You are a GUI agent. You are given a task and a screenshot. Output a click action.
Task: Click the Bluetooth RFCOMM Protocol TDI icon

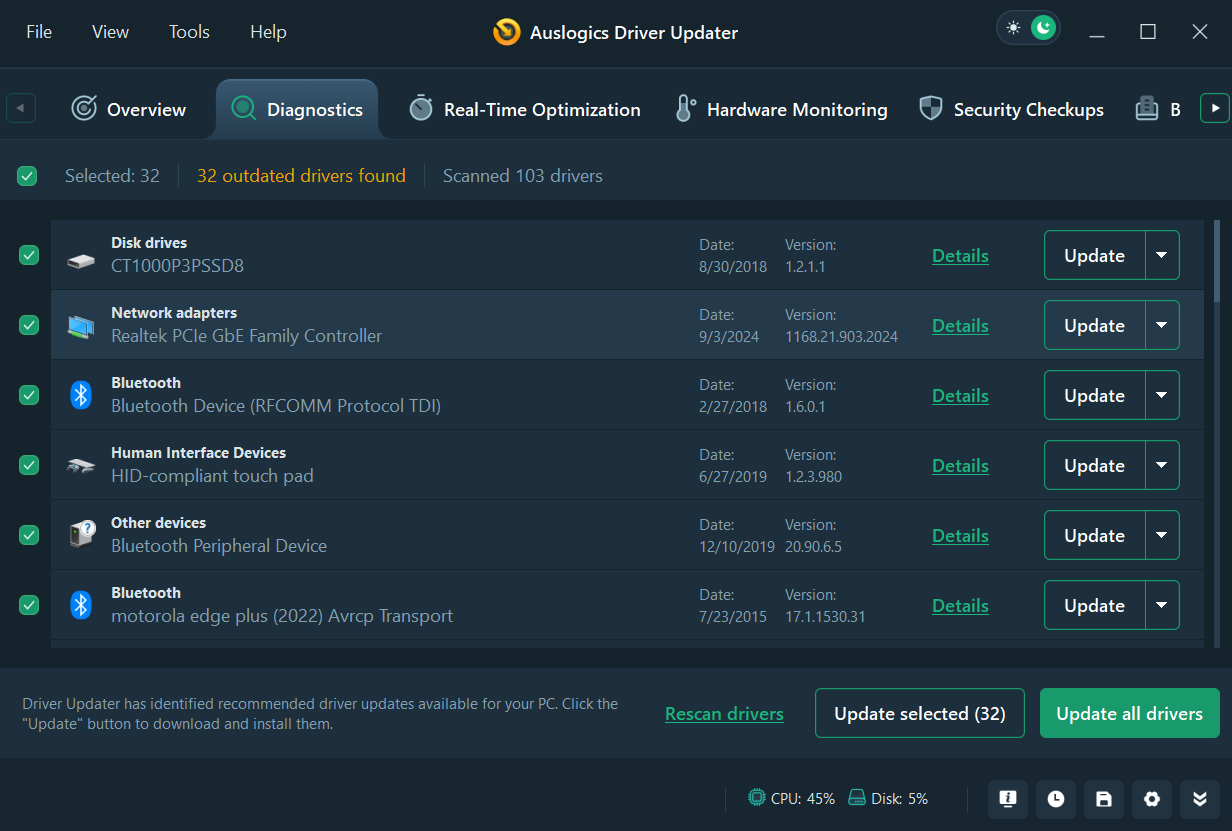click(81, 395)
